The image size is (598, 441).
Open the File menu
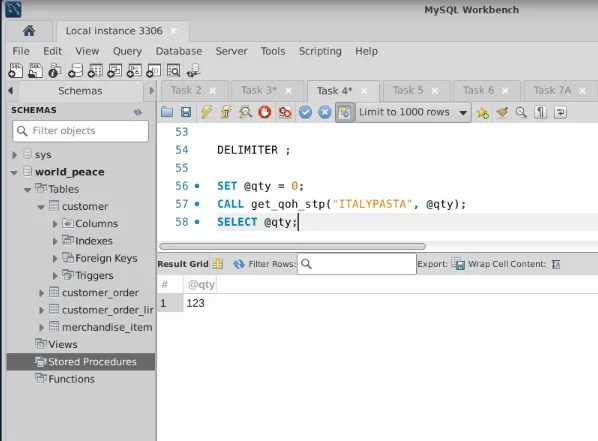21,51
